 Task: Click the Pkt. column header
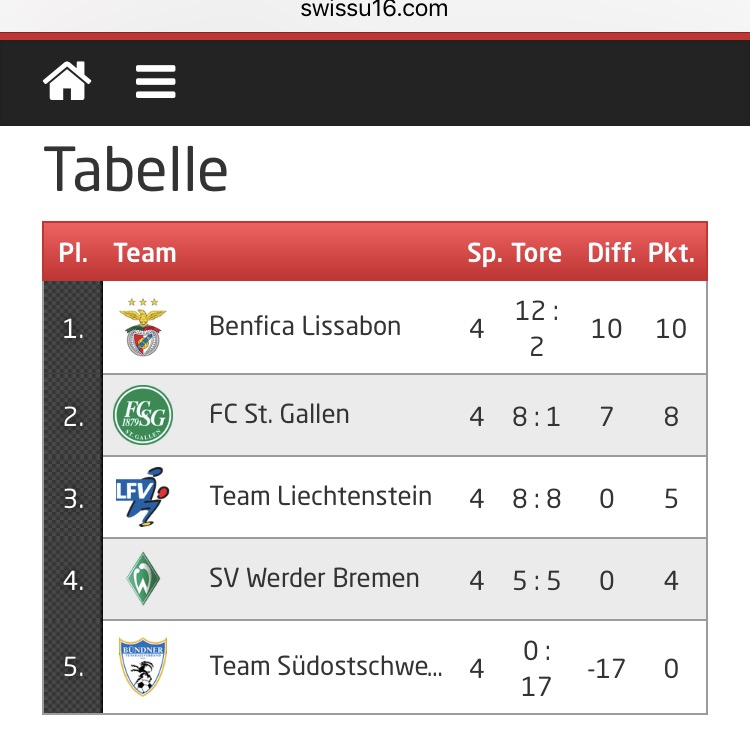672,253
